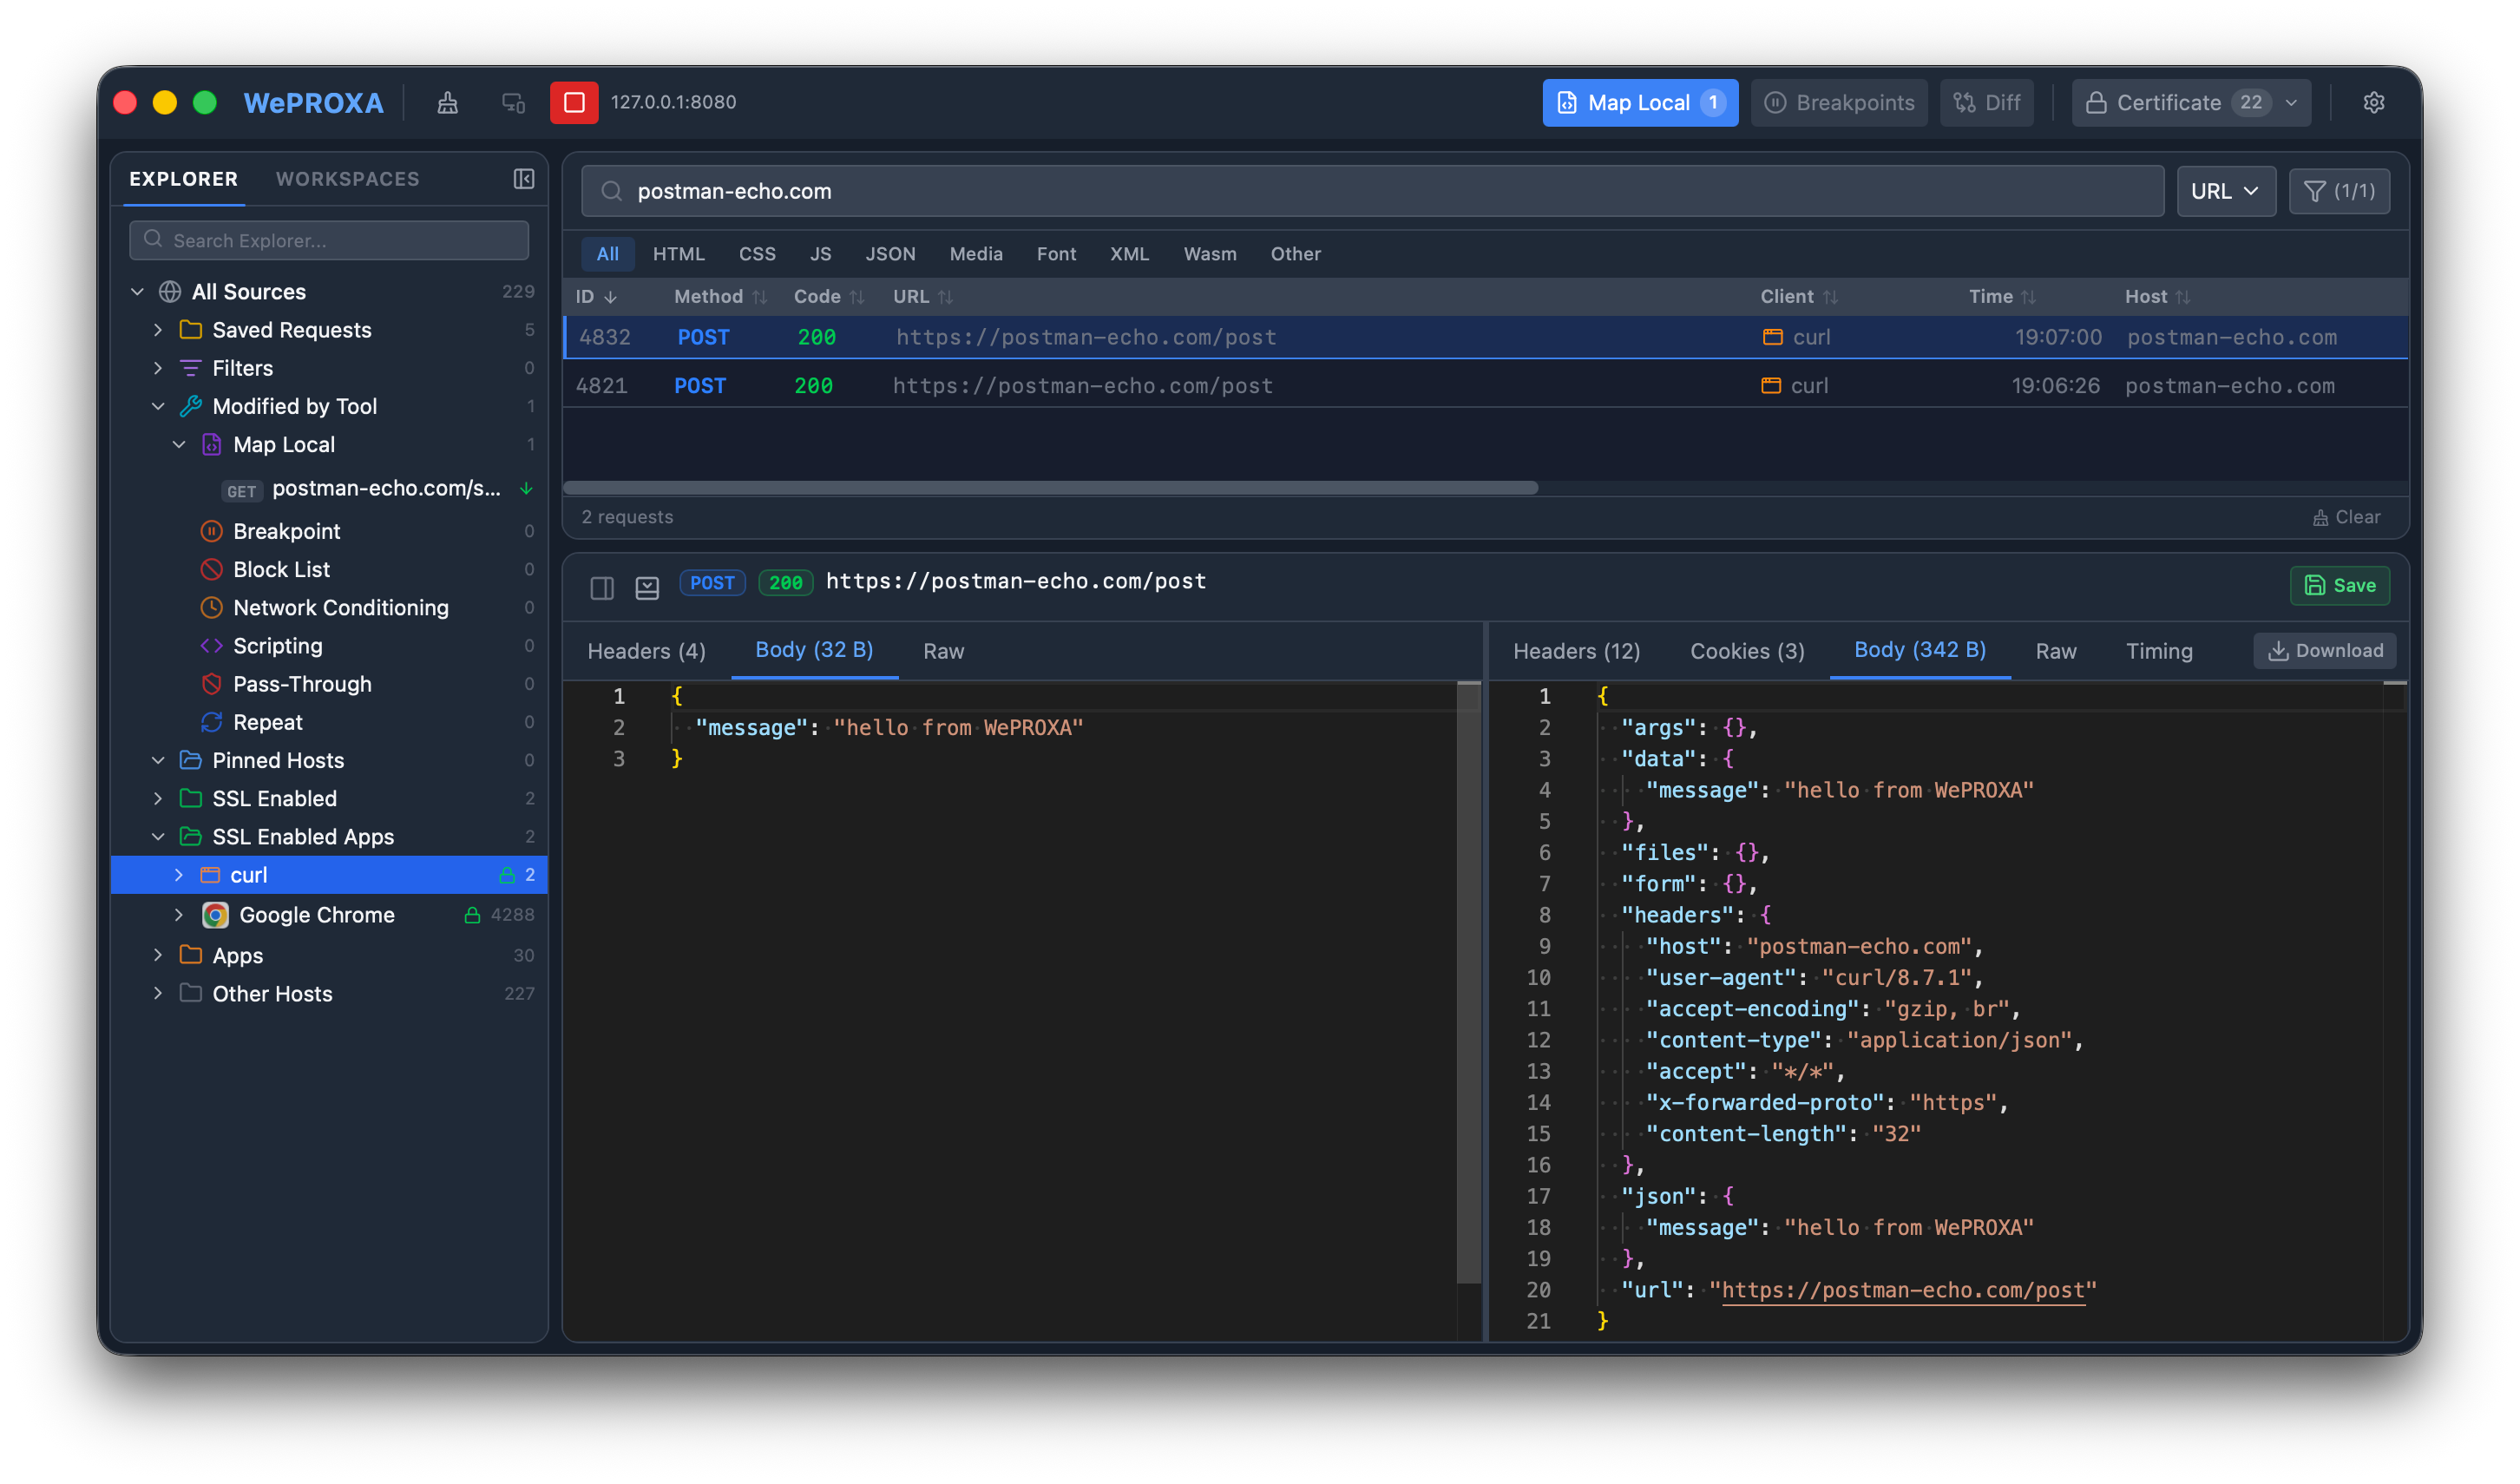2520x1484 pixels.
Task: Open the response Timing tab
Action: [2159, 652]
